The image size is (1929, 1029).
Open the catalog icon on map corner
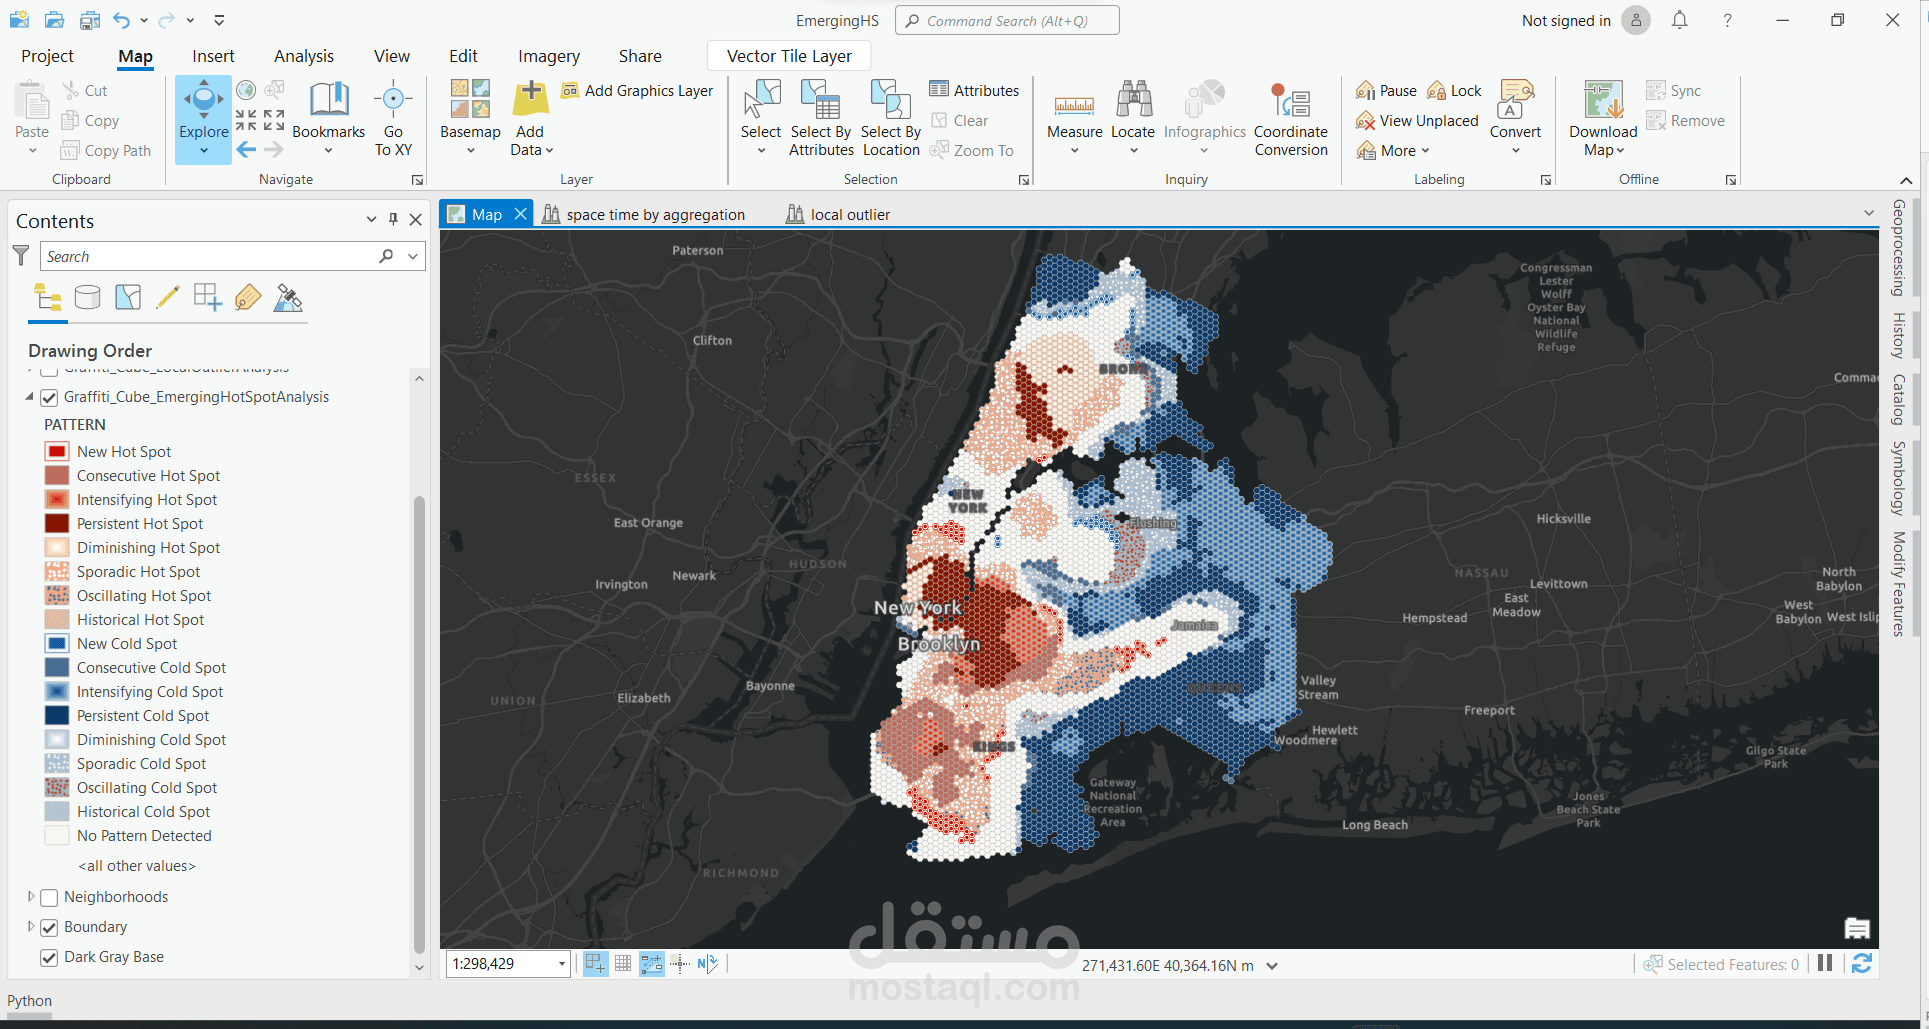[x=1857, y=929]
